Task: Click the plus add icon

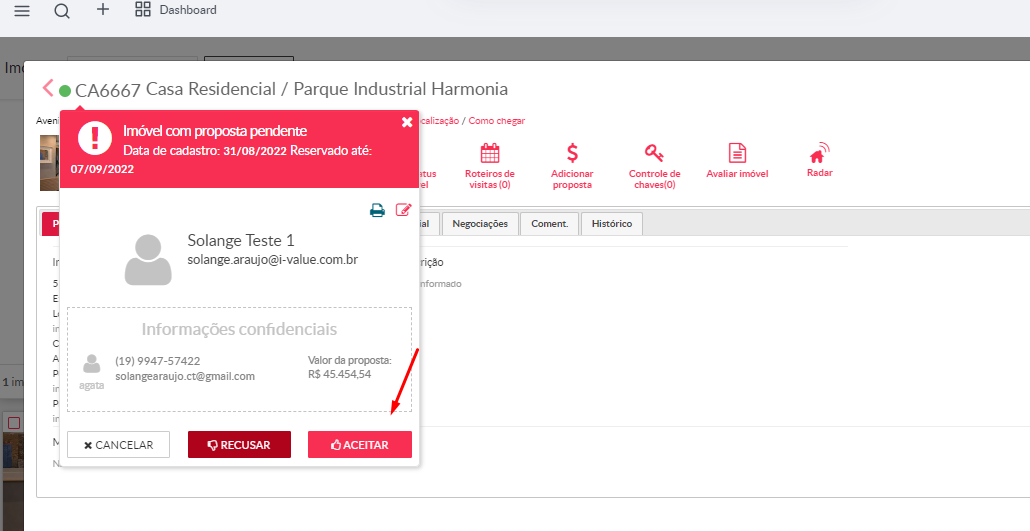Action: click(x=102, y=9)
